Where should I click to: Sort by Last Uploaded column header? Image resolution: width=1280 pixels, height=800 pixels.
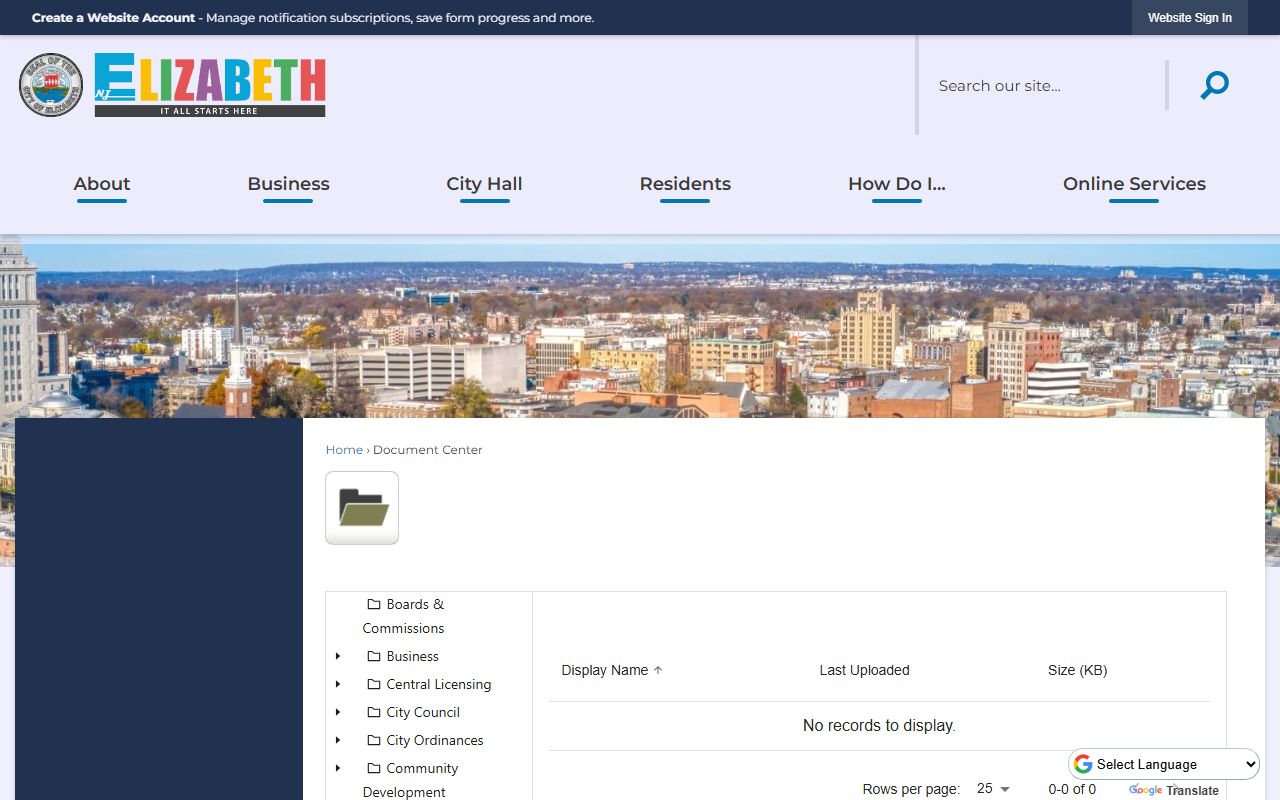[864, 670]
